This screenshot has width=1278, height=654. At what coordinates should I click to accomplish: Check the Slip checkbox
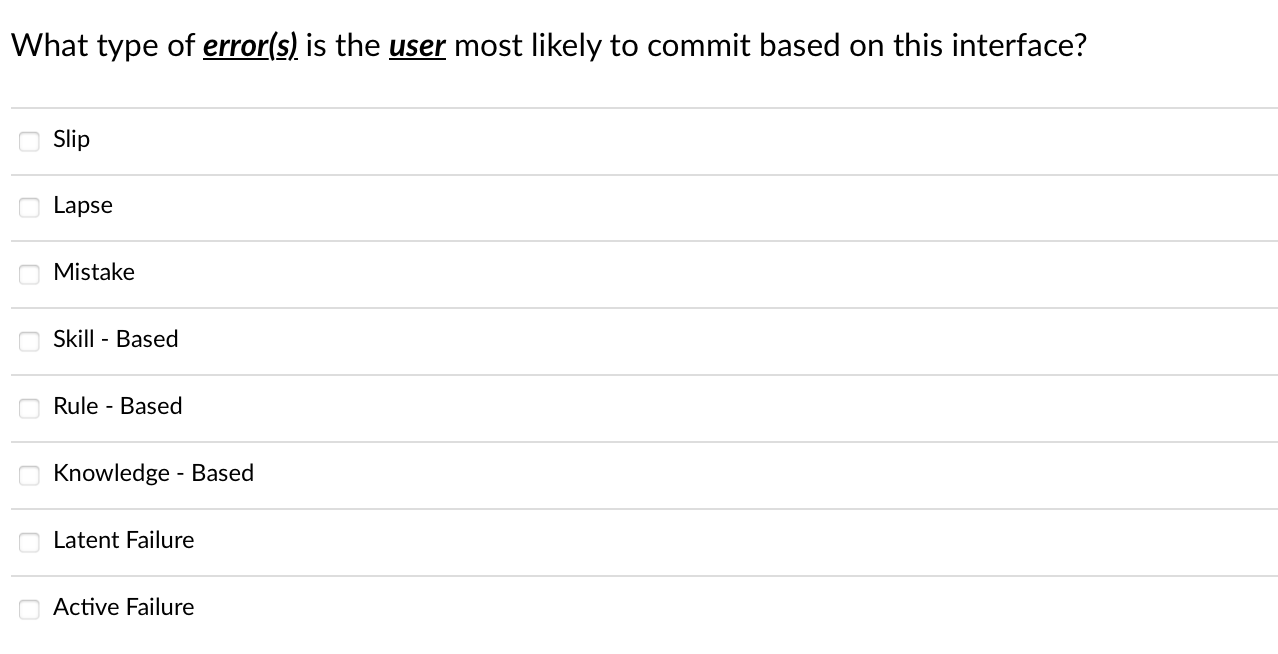click(29, 141)
